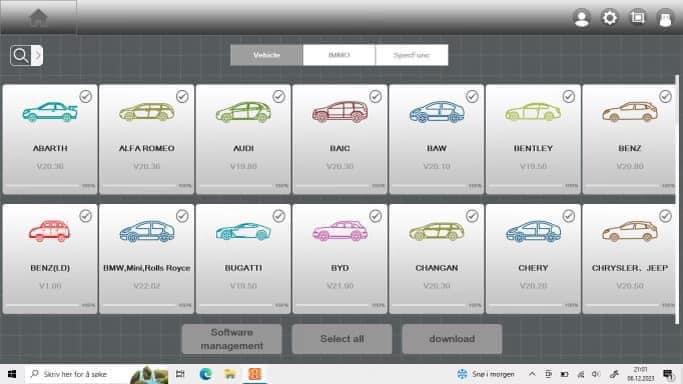The height and width of the screenshot is (384, 683).
Task: Switch to the Vehicle tab
Action: [x=267, y=55]
